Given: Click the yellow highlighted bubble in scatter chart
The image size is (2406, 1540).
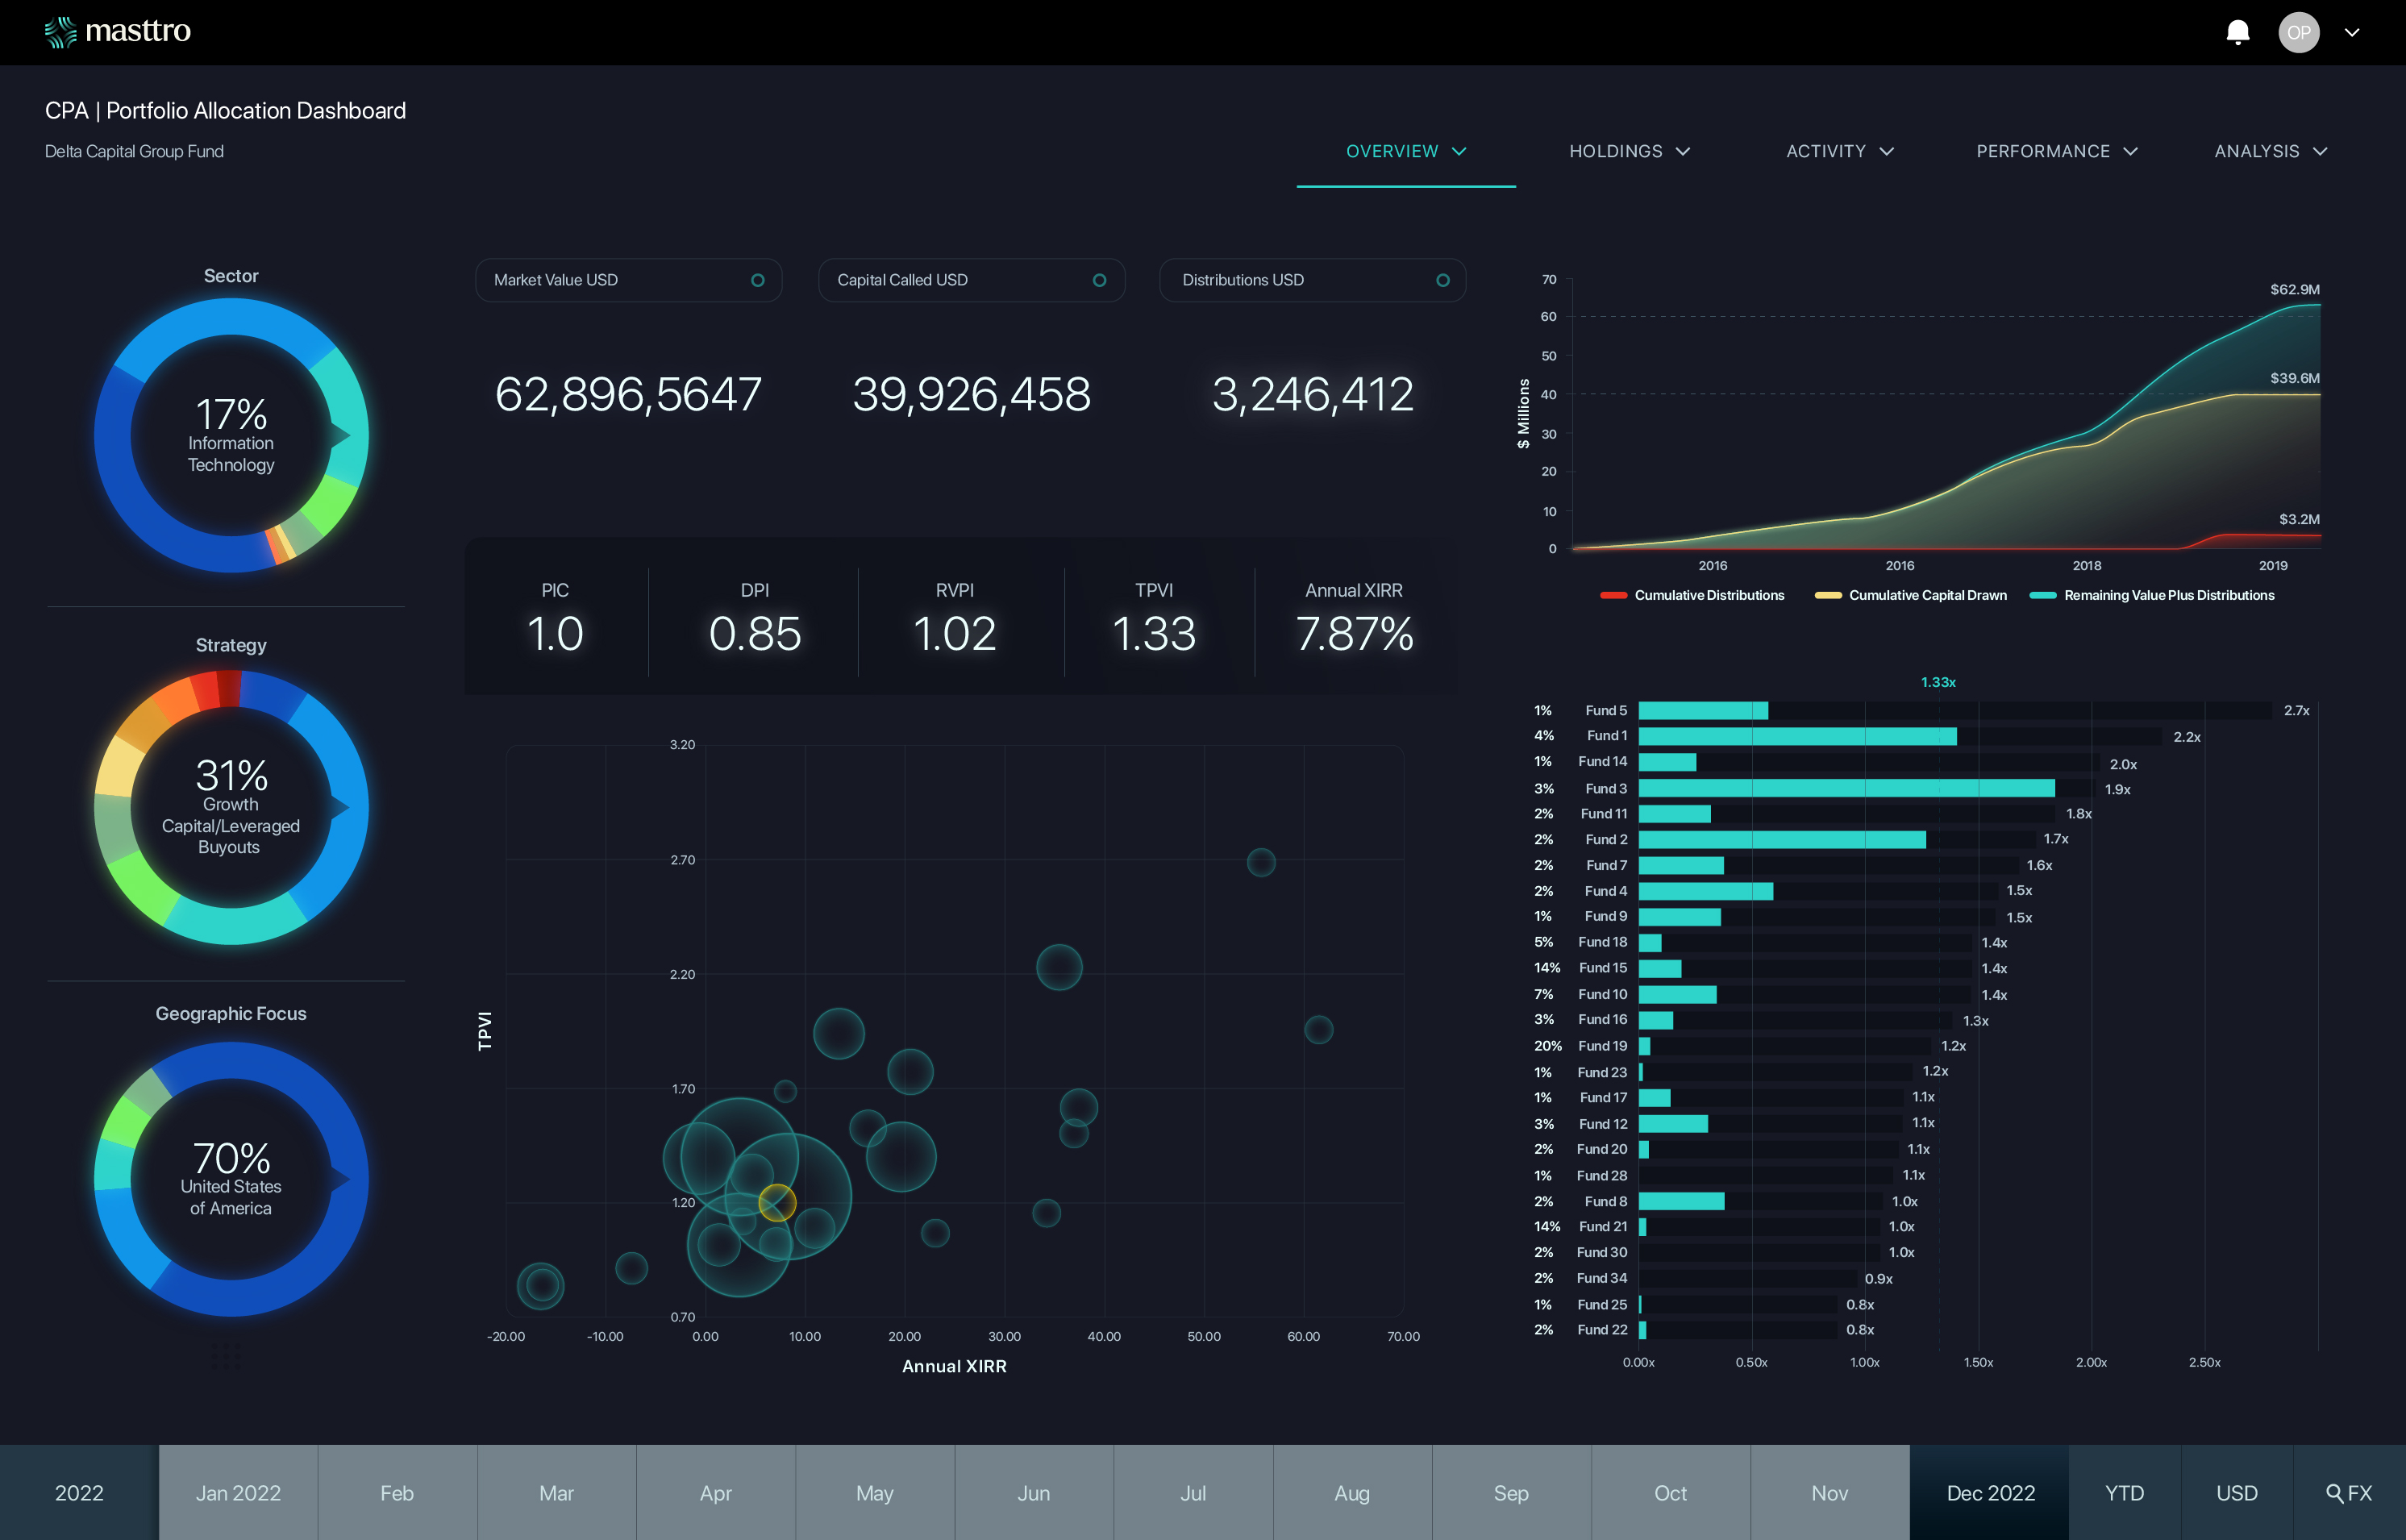Looking at the screenshot, I should pos(777,1202).
